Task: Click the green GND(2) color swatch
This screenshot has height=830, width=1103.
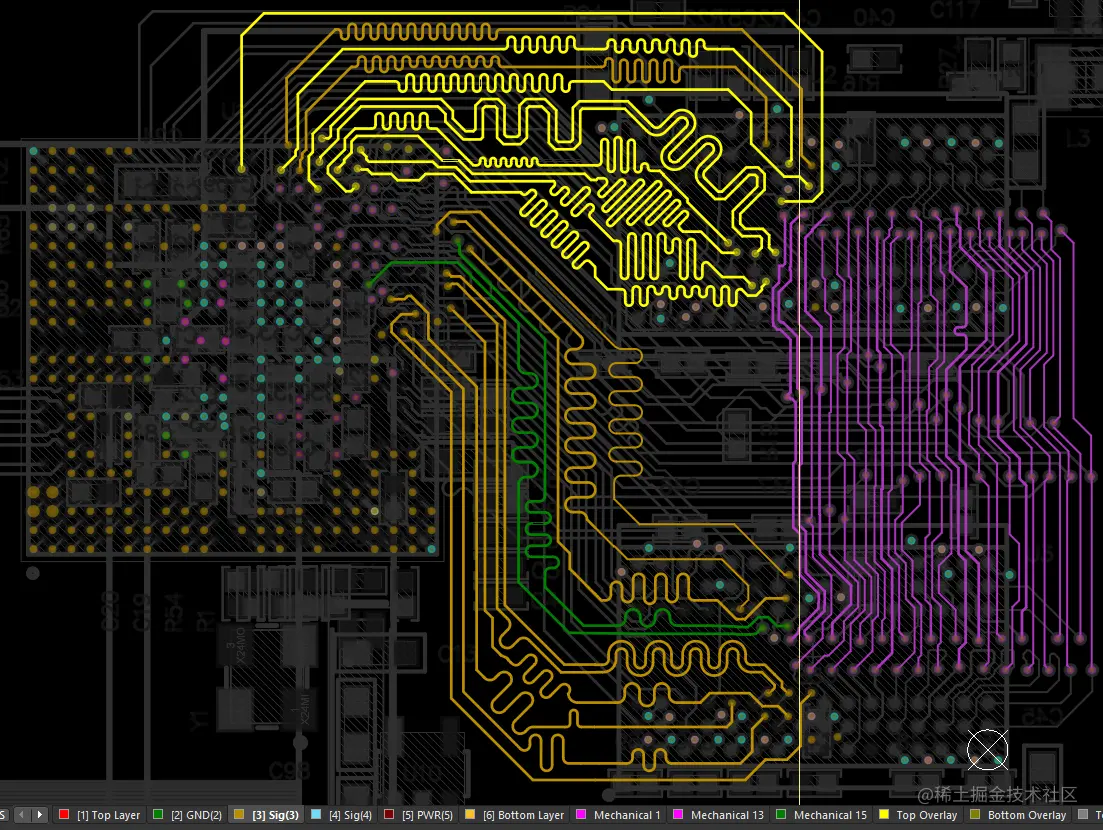Action: point(158,815)
